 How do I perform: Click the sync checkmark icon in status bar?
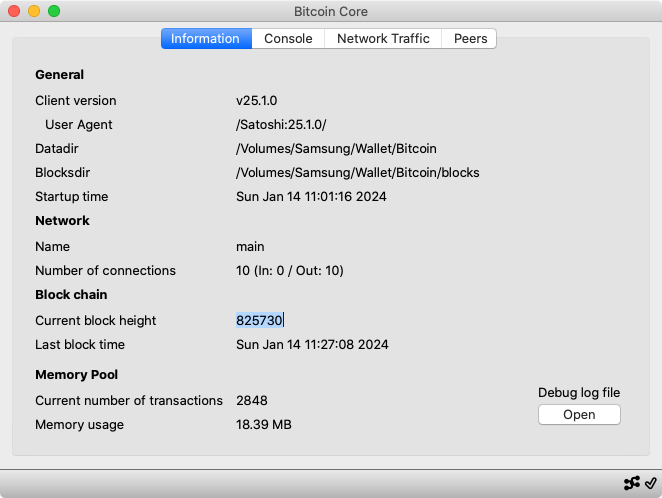coord(651,483)
